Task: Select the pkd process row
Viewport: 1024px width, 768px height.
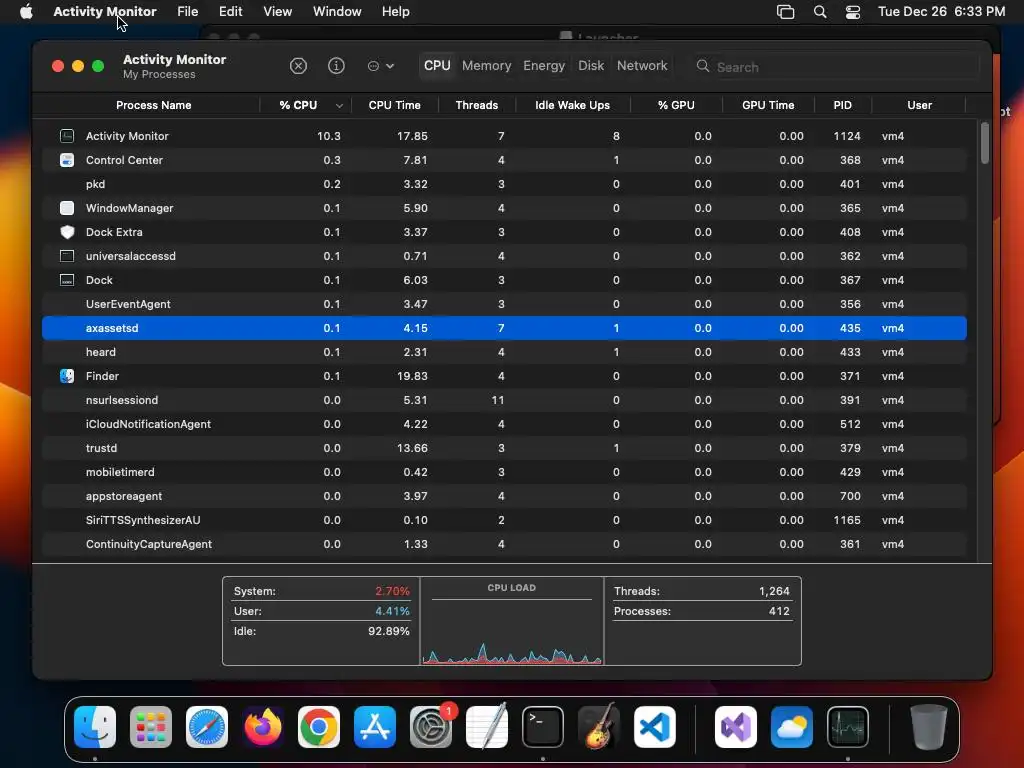Action: 504,184
